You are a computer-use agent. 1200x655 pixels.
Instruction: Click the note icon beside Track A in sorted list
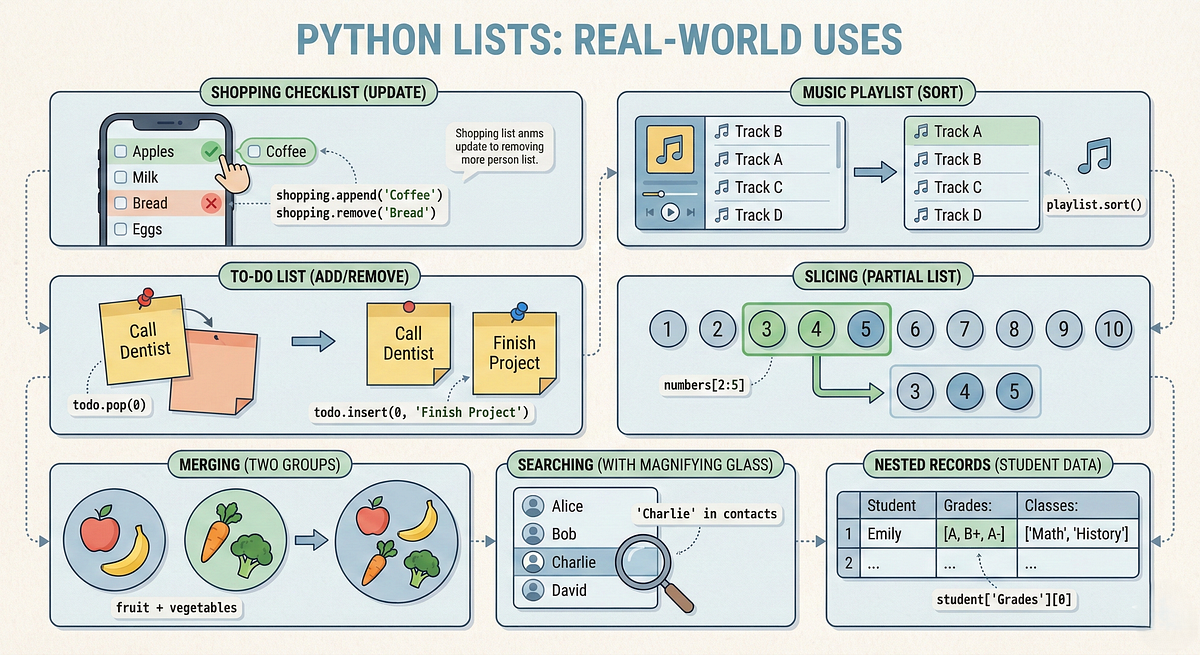pos(921,131)
